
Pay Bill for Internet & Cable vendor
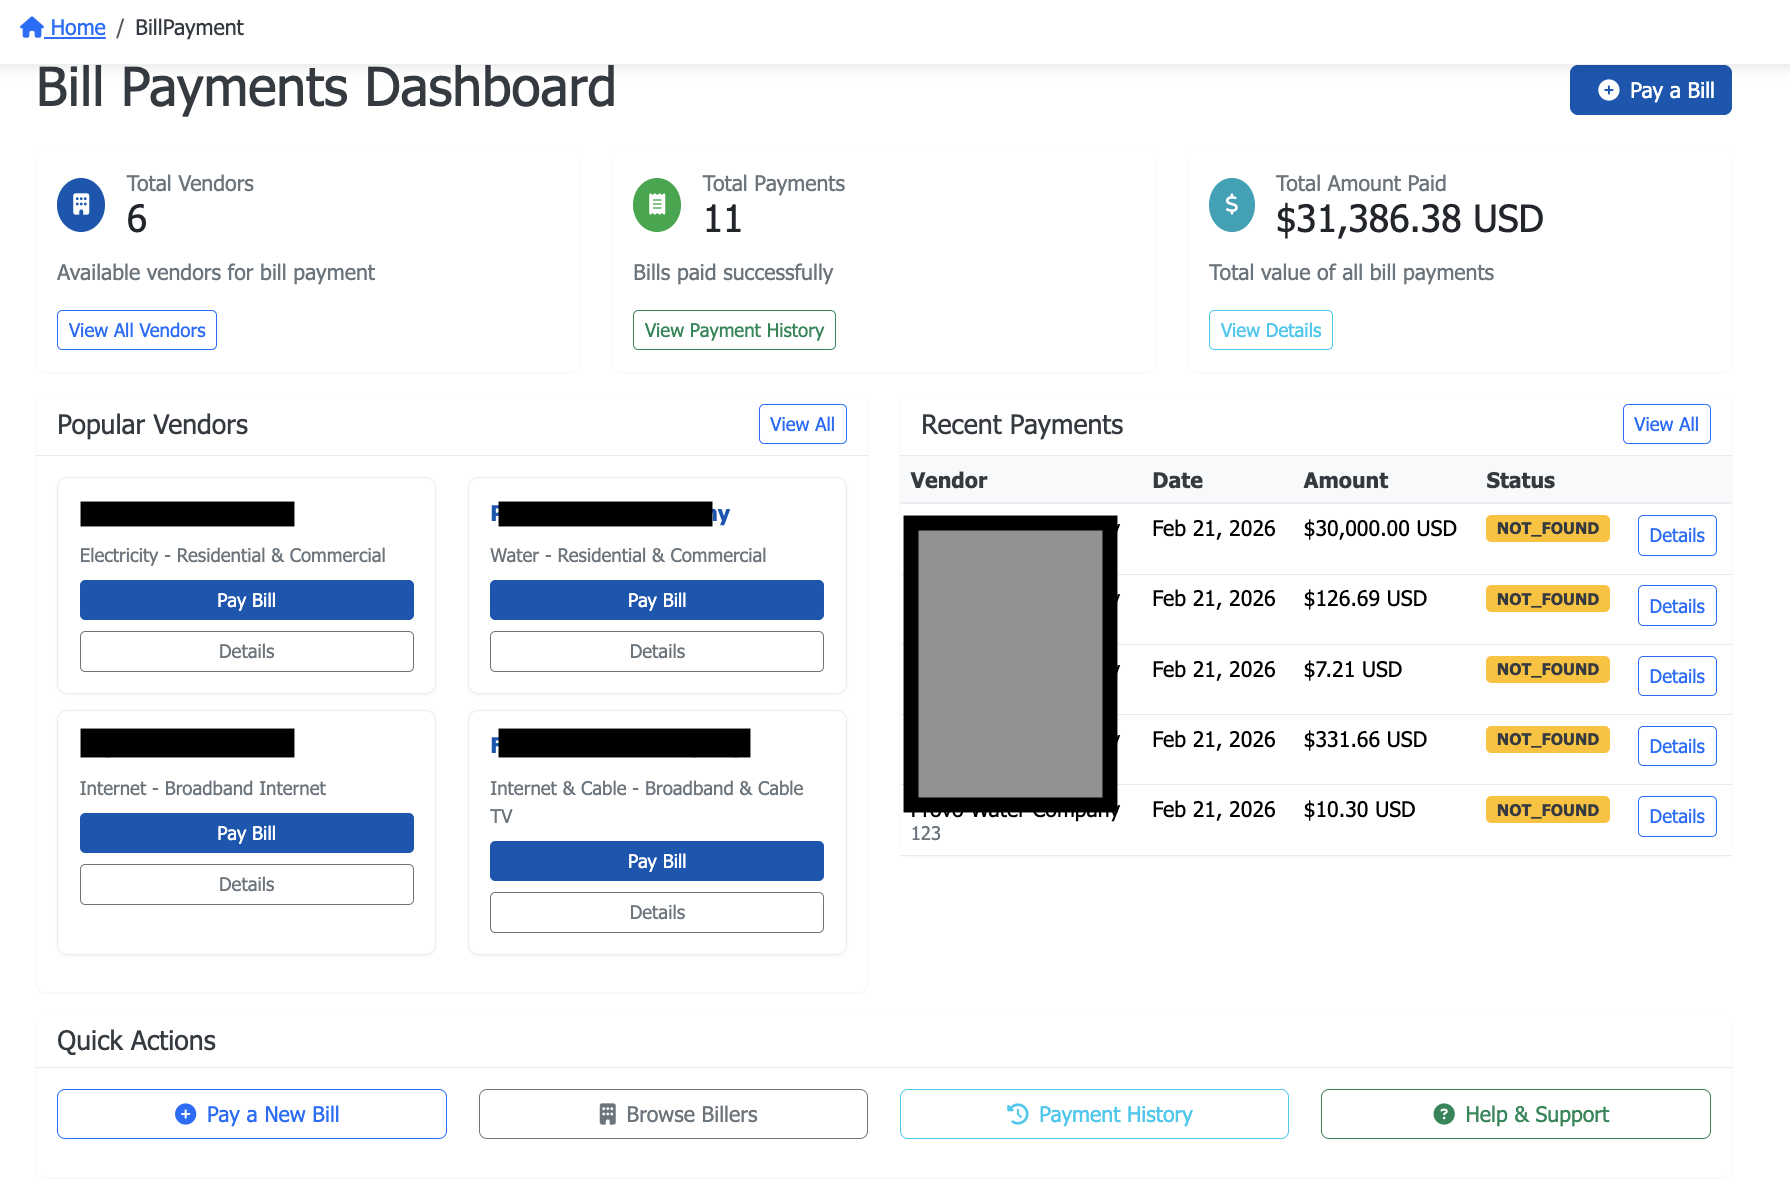657,861
